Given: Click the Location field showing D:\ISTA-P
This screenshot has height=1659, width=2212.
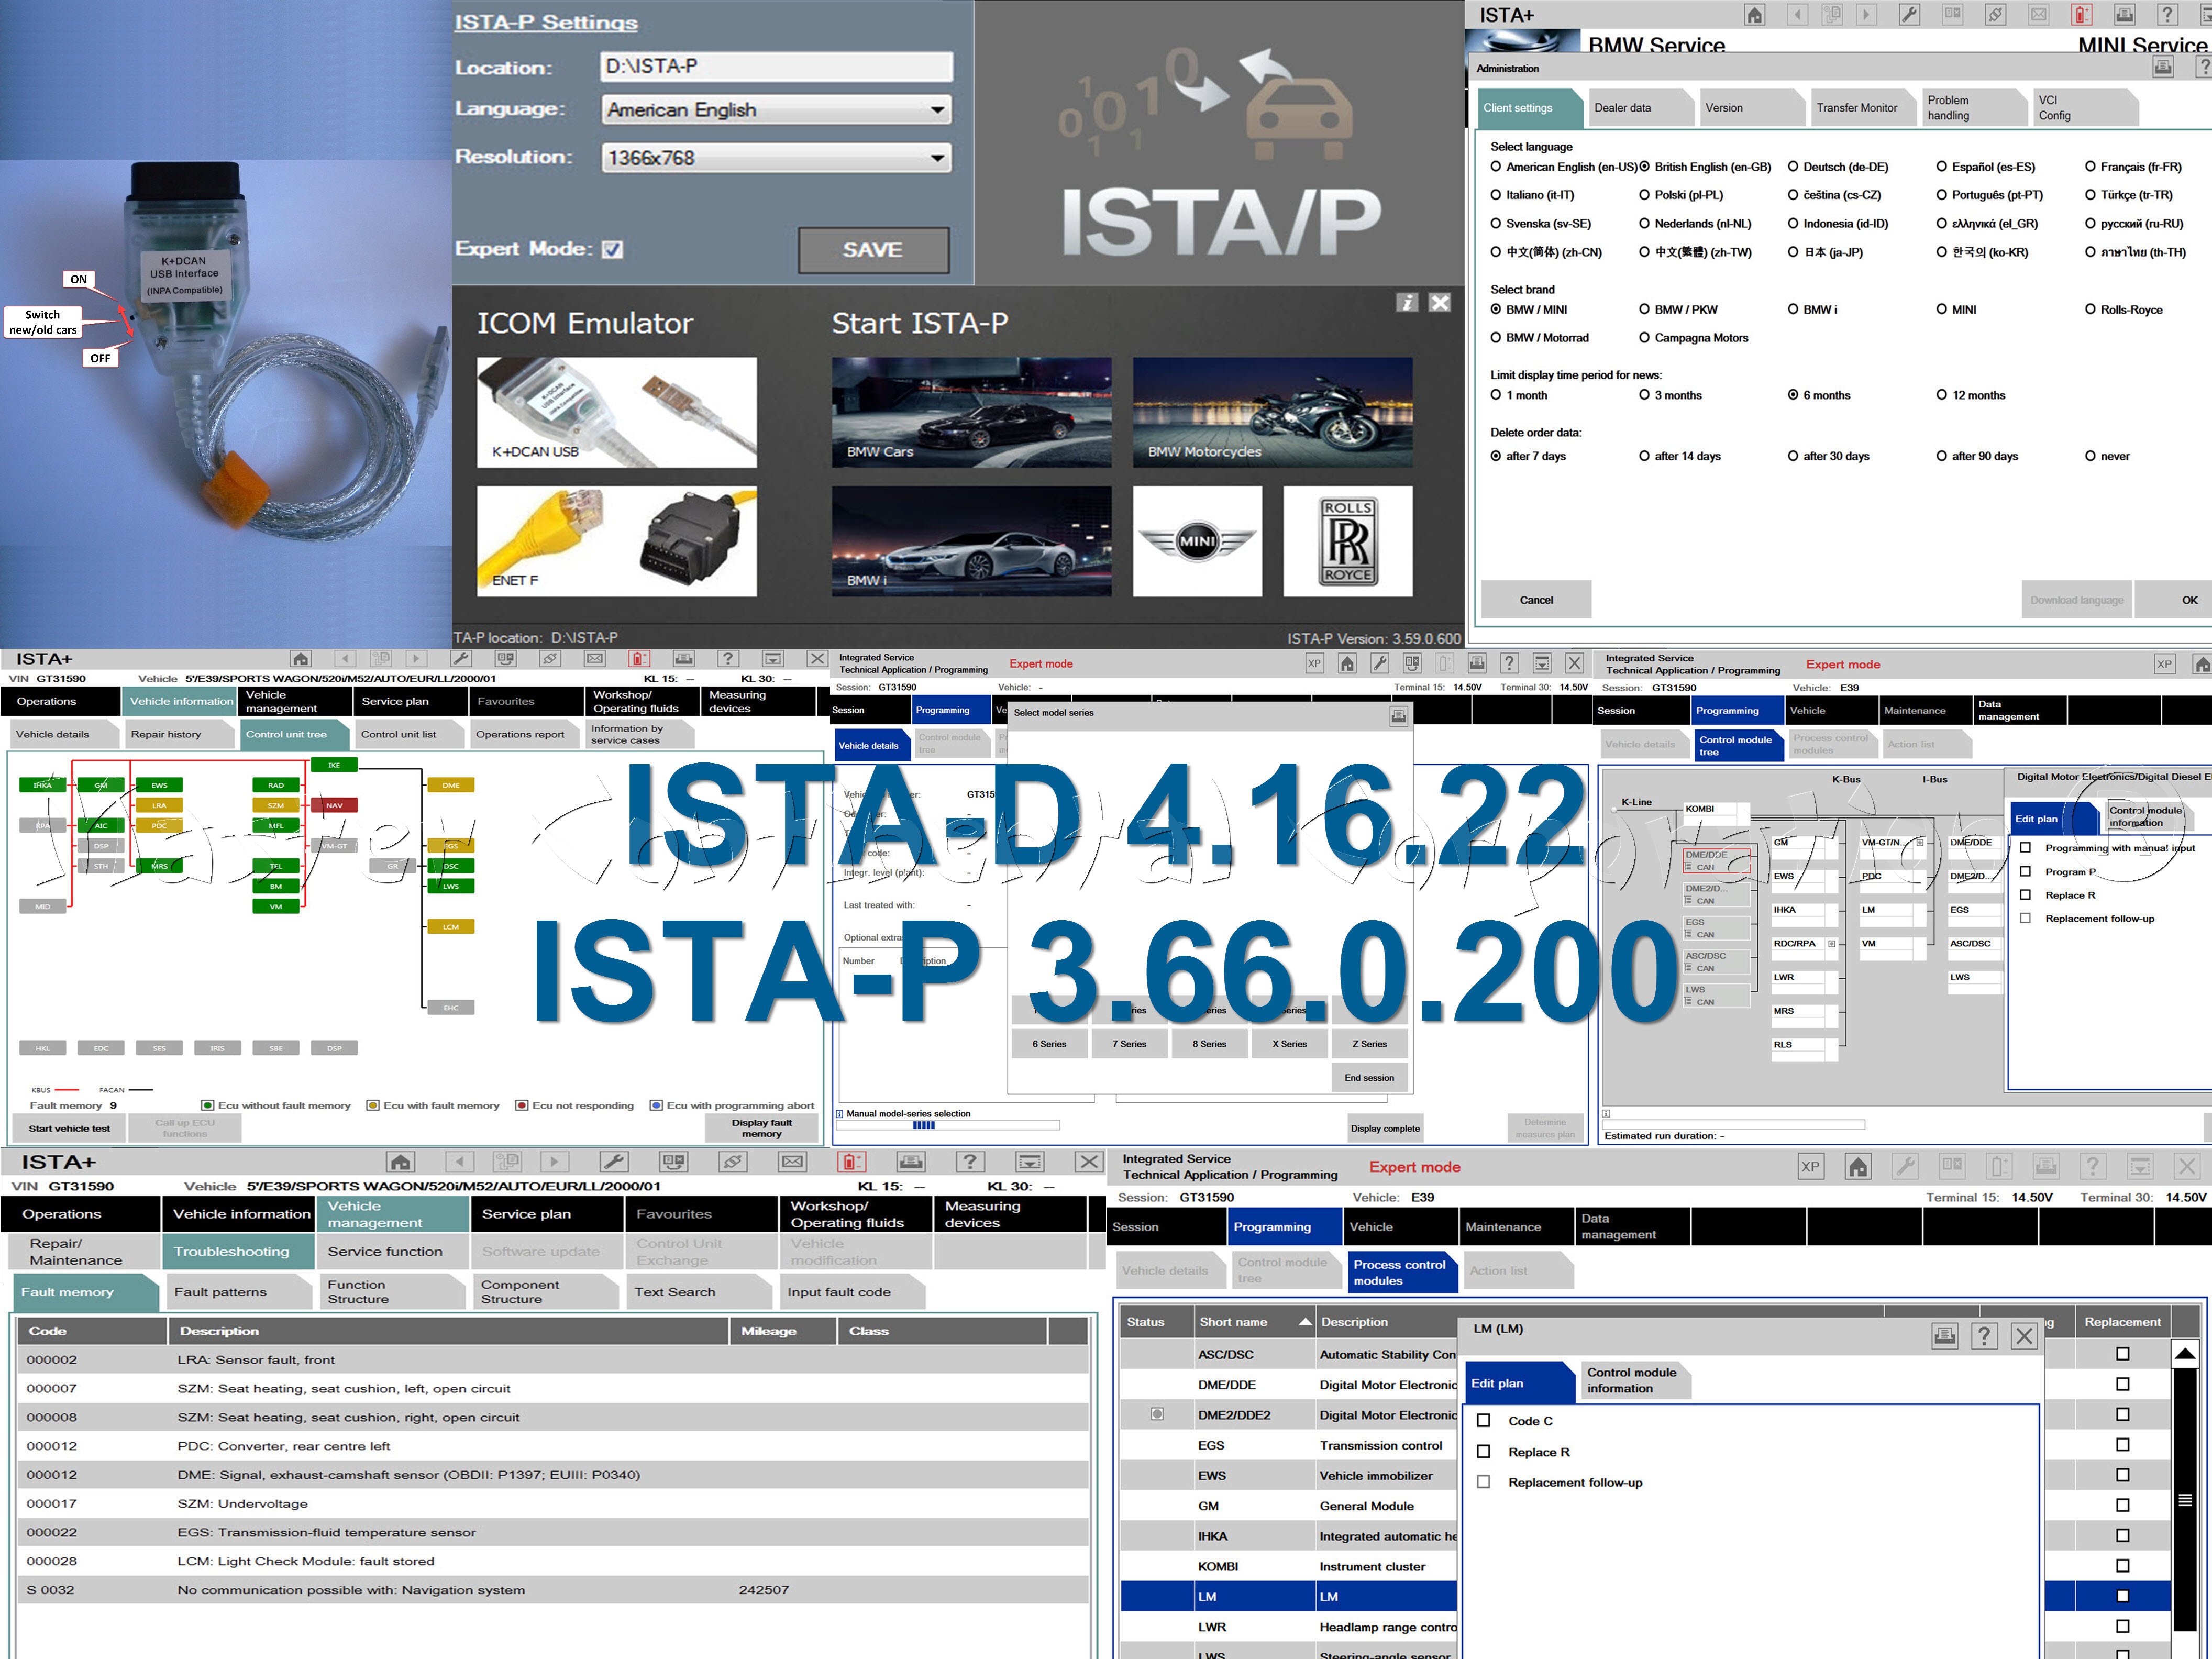Looking at the screenshot, I should click(777, 67).
